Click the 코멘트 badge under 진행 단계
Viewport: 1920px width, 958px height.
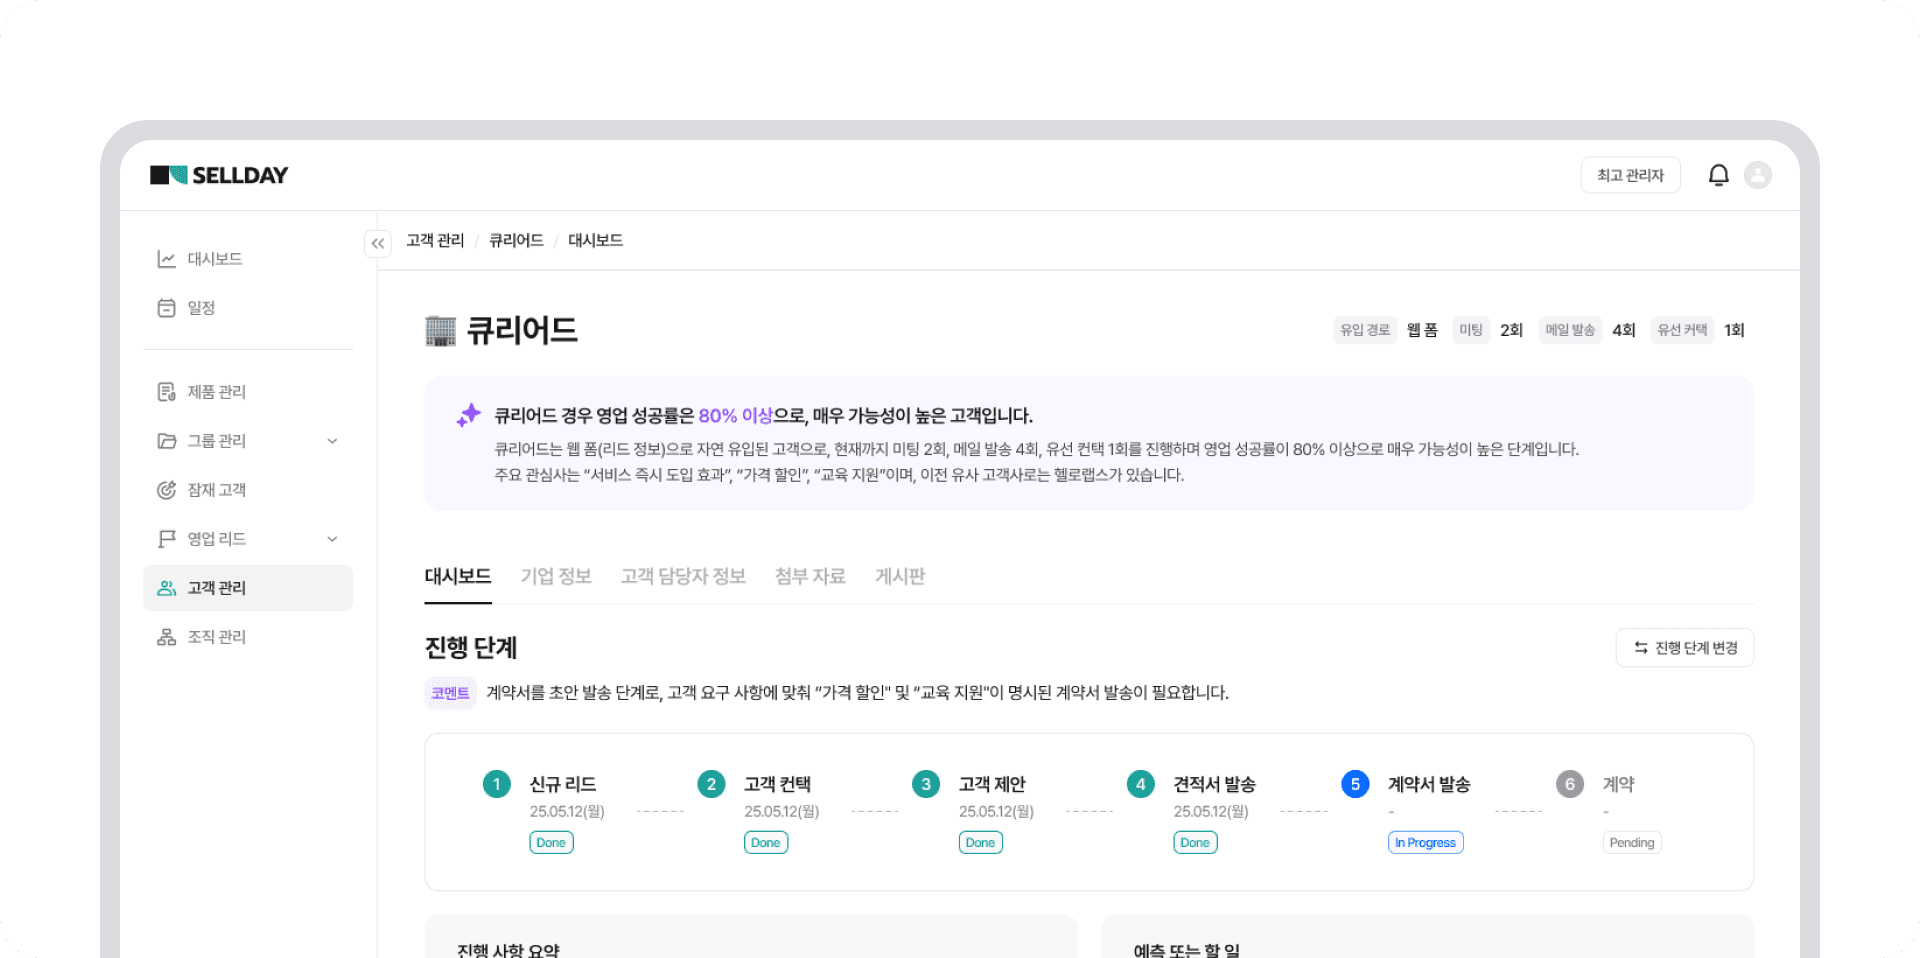450,693
